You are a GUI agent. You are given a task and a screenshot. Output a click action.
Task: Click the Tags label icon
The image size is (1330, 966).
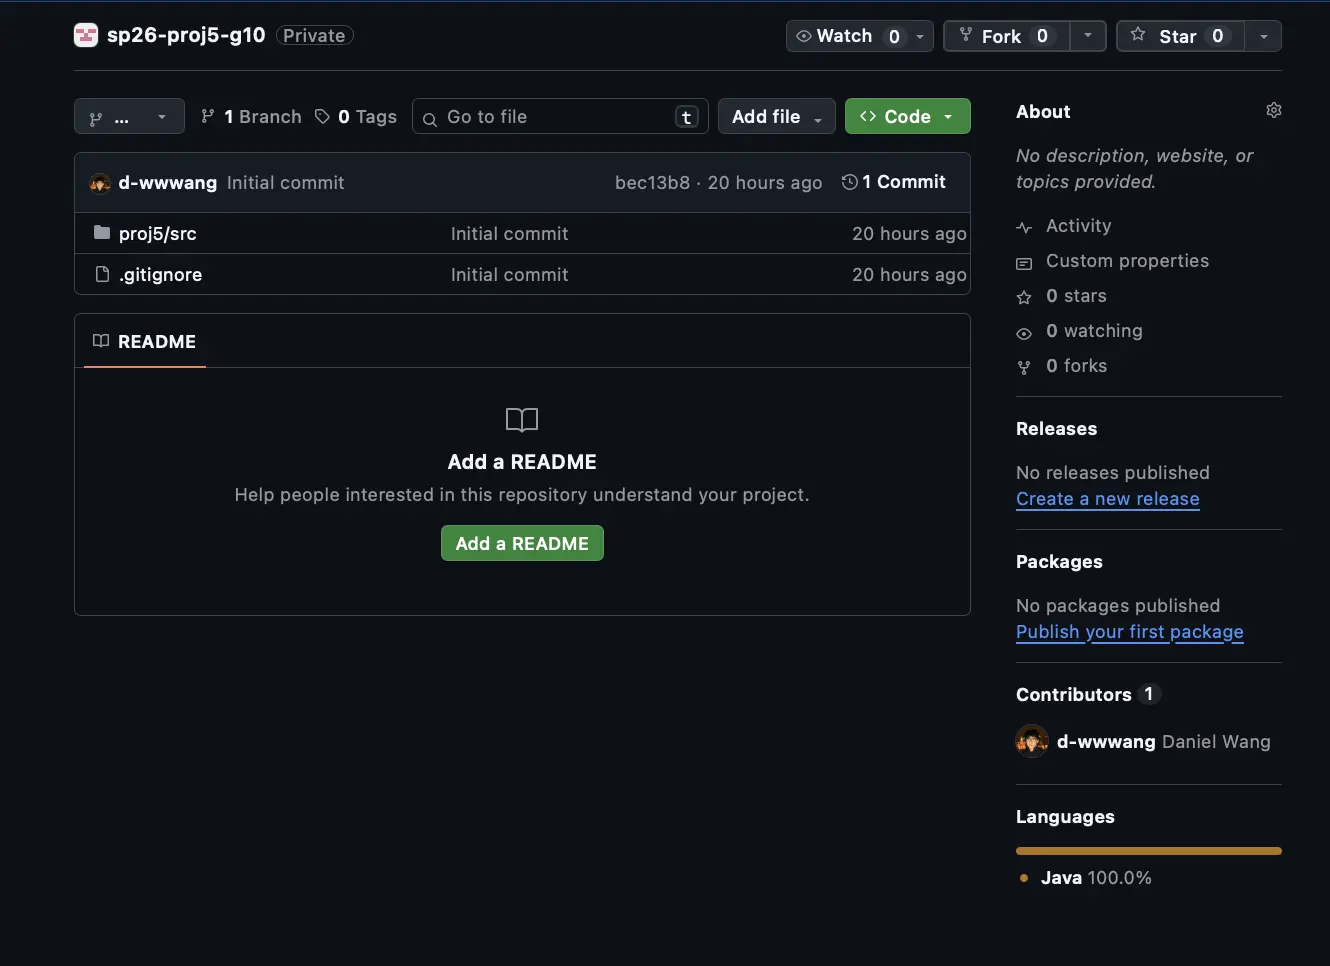click(321, 116)
